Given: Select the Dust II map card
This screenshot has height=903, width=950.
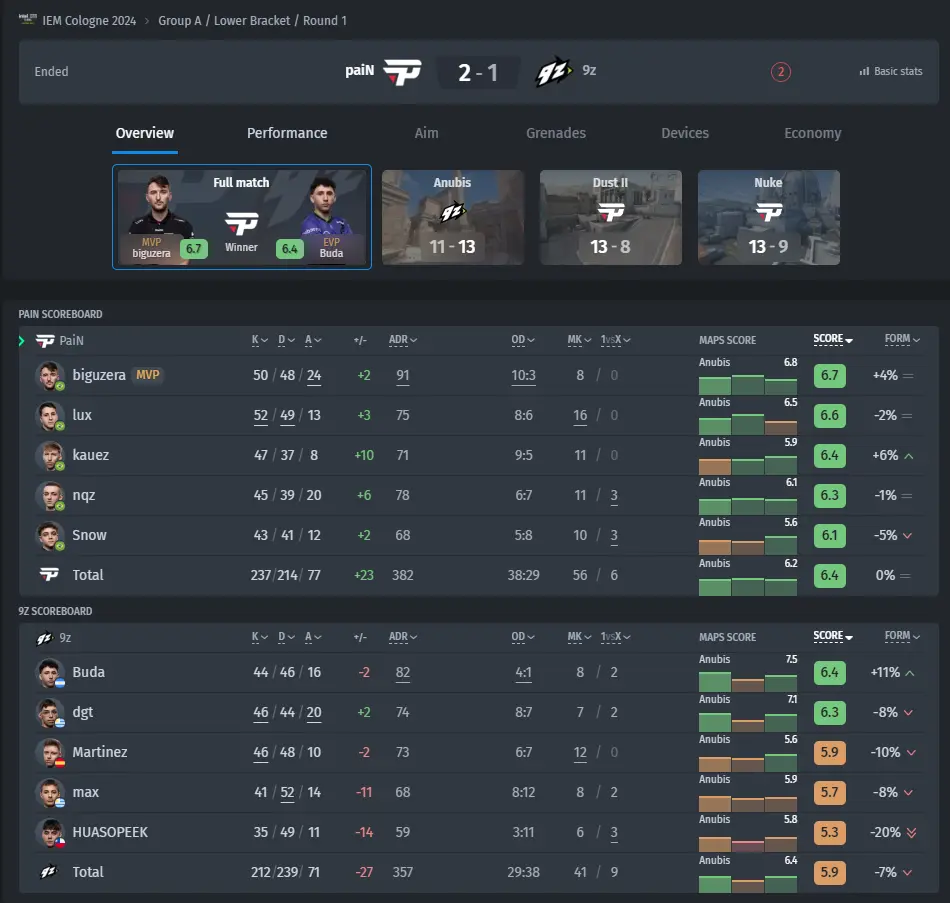Looking at the screenshot, I should (x=611, y=218).
